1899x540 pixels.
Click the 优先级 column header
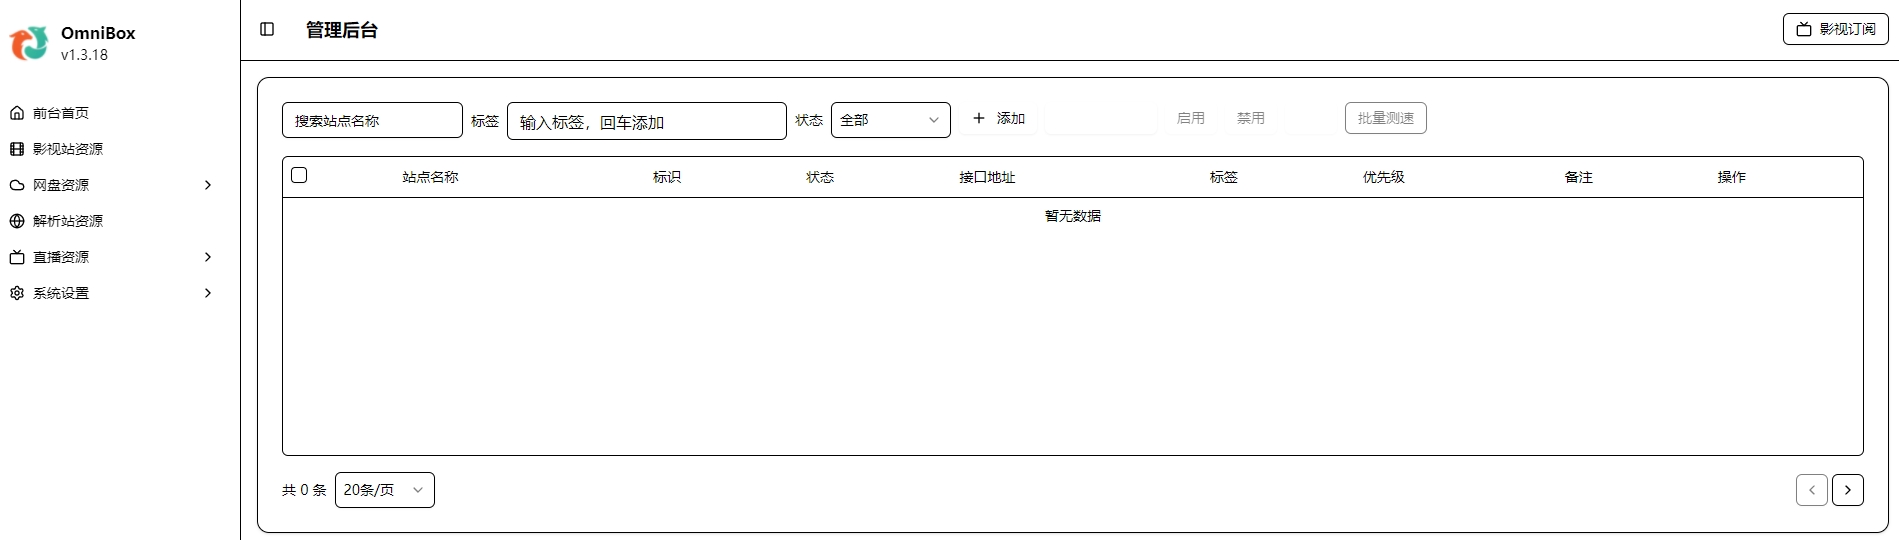point(1384,177)
